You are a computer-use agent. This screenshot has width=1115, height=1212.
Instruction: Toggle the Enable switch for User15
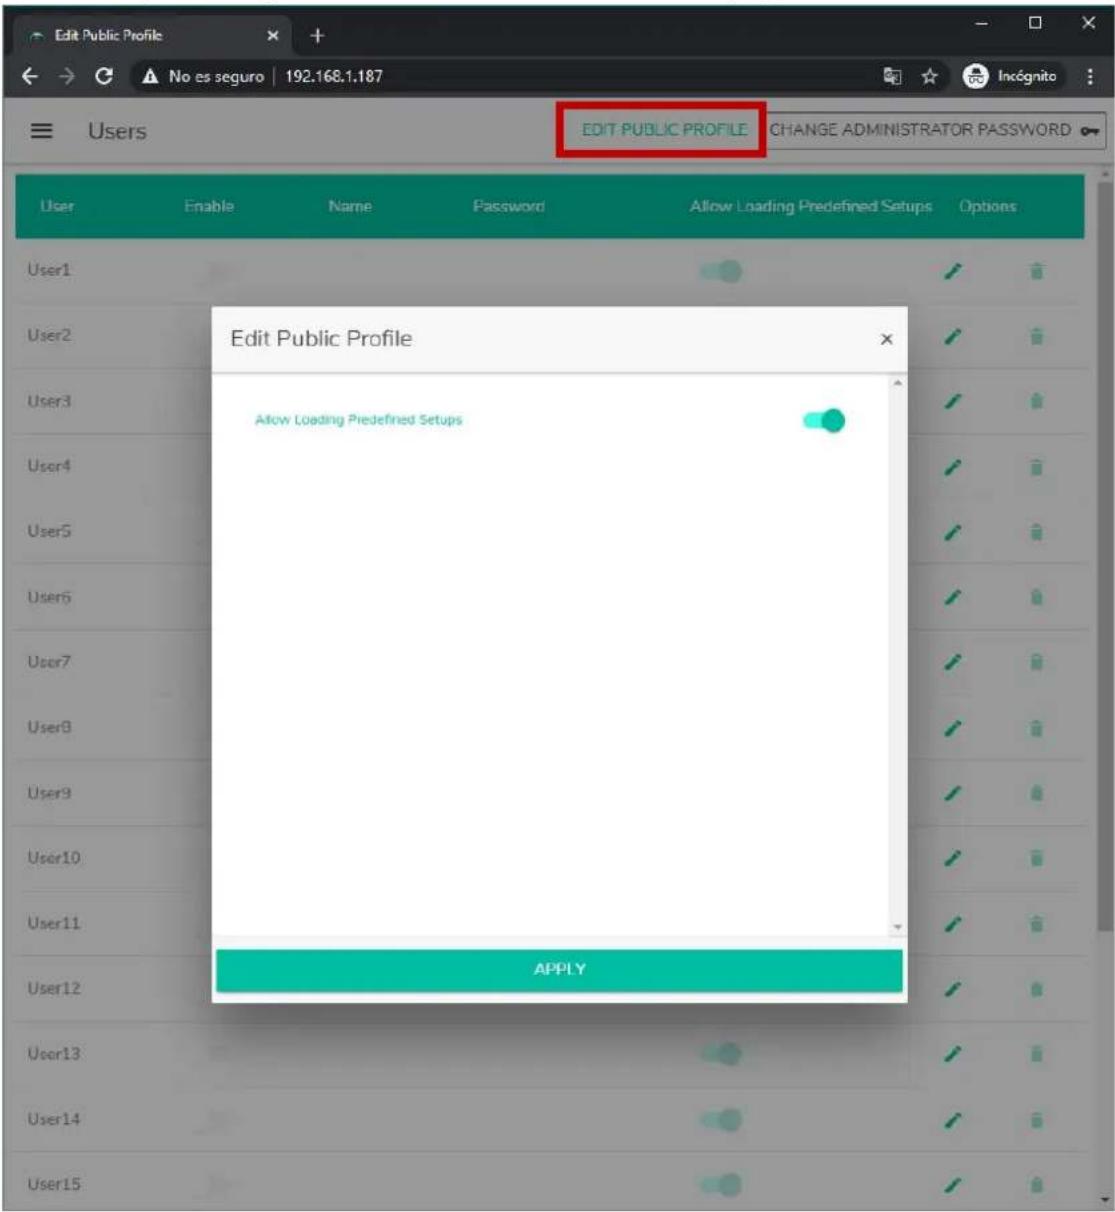coord(220,1185)
